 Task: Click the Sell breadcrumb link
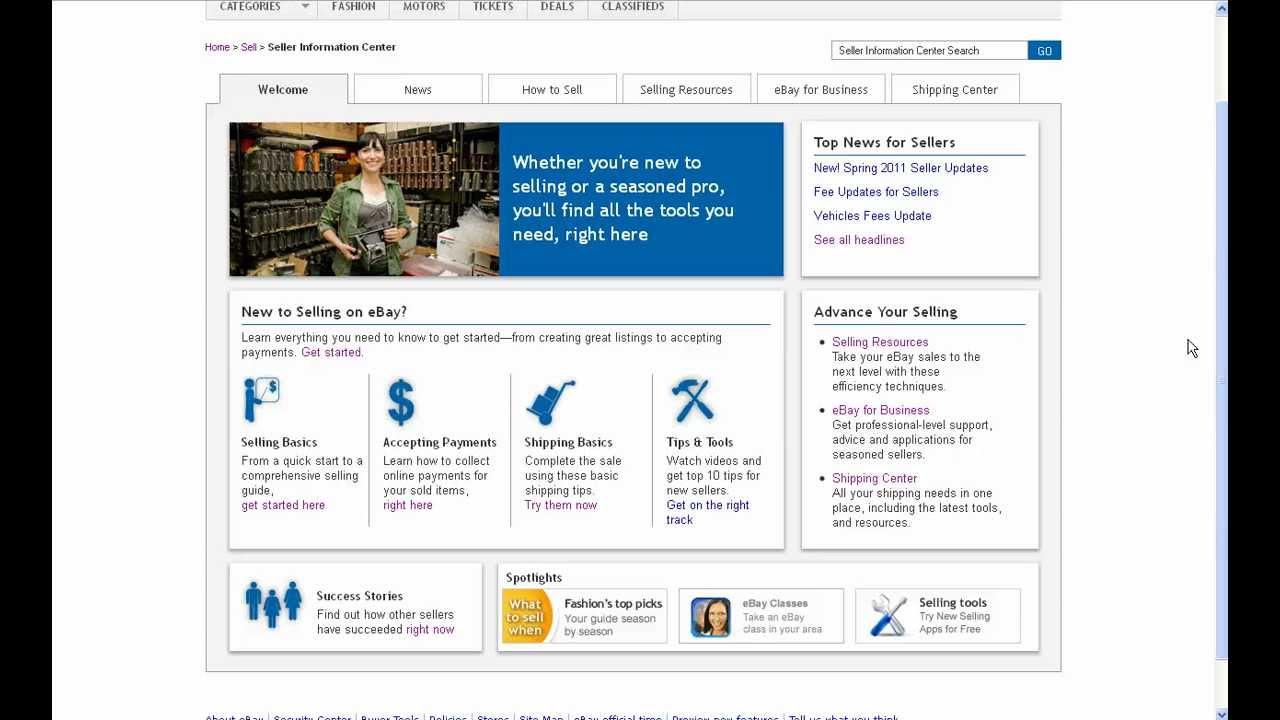[249, 47]
